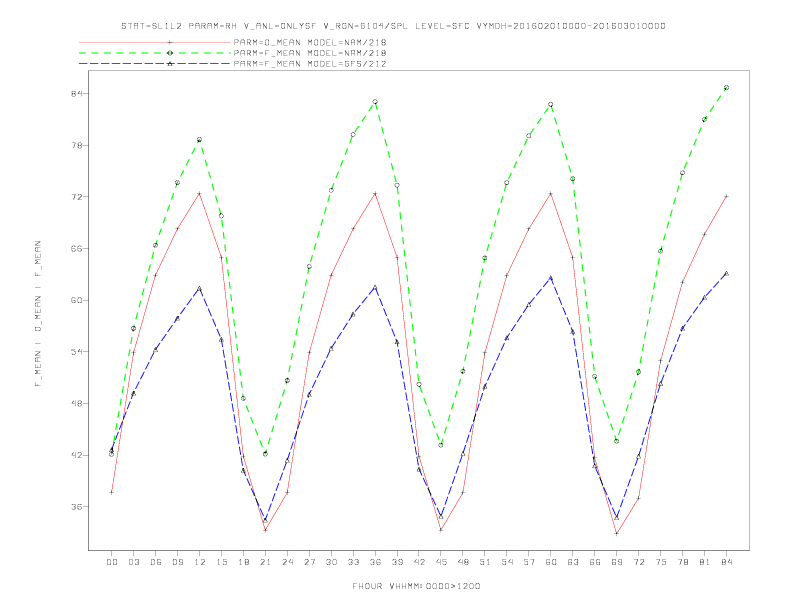Select legend entry PARM=F_MEAN MODEL=NAM/218
Screen dimensions: 792x612
click(x=310, y=53)
